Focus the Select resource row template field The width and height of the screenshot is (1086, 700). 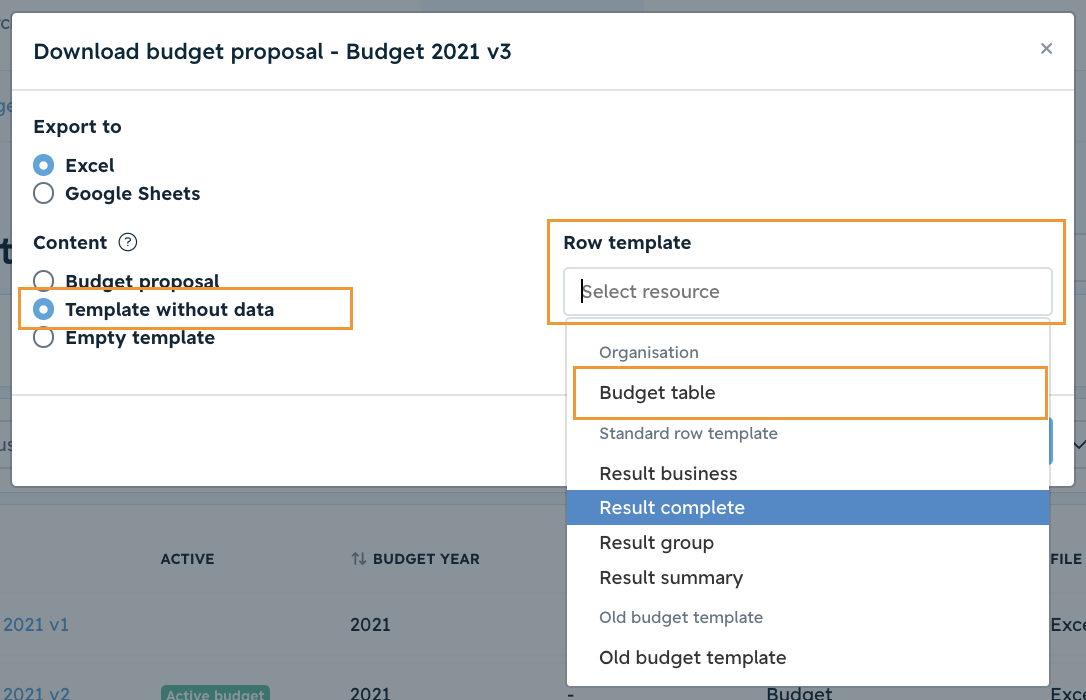[808, 291]
